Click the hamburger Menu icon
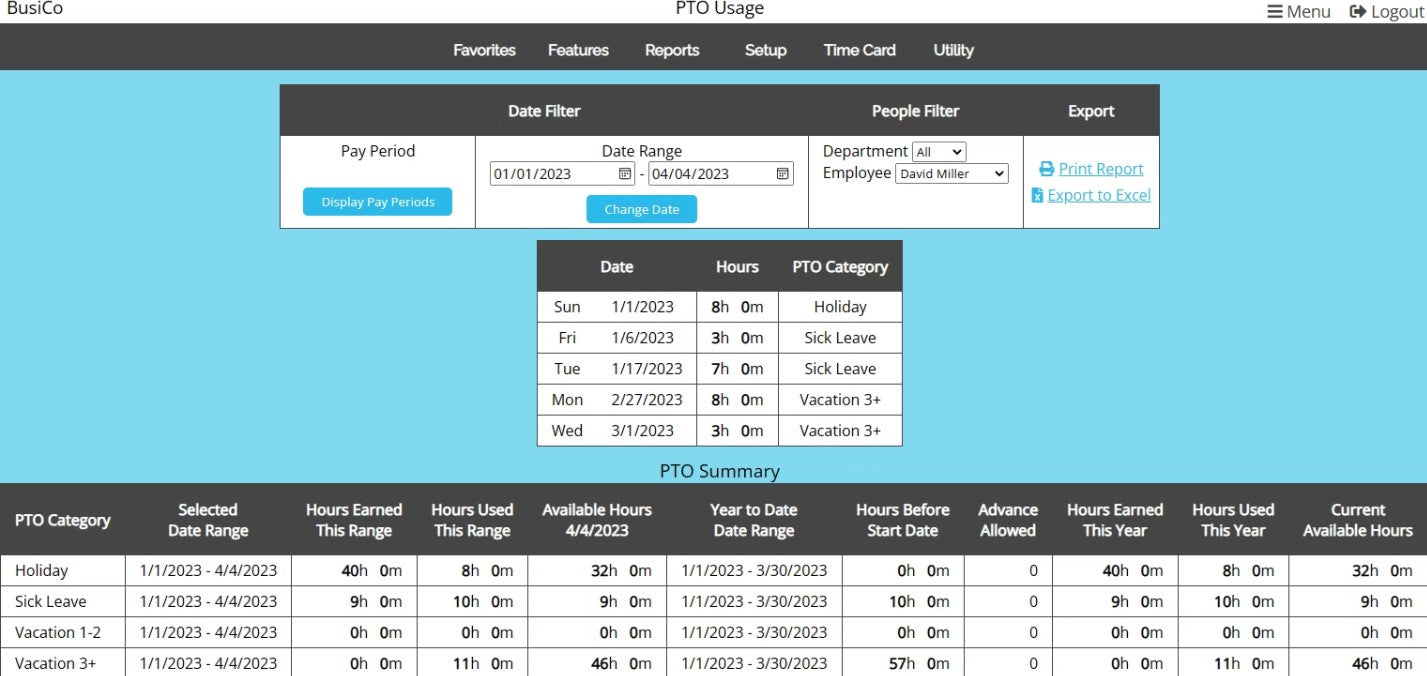This screenshot has width=1427, height=676. pos(1275,12)
